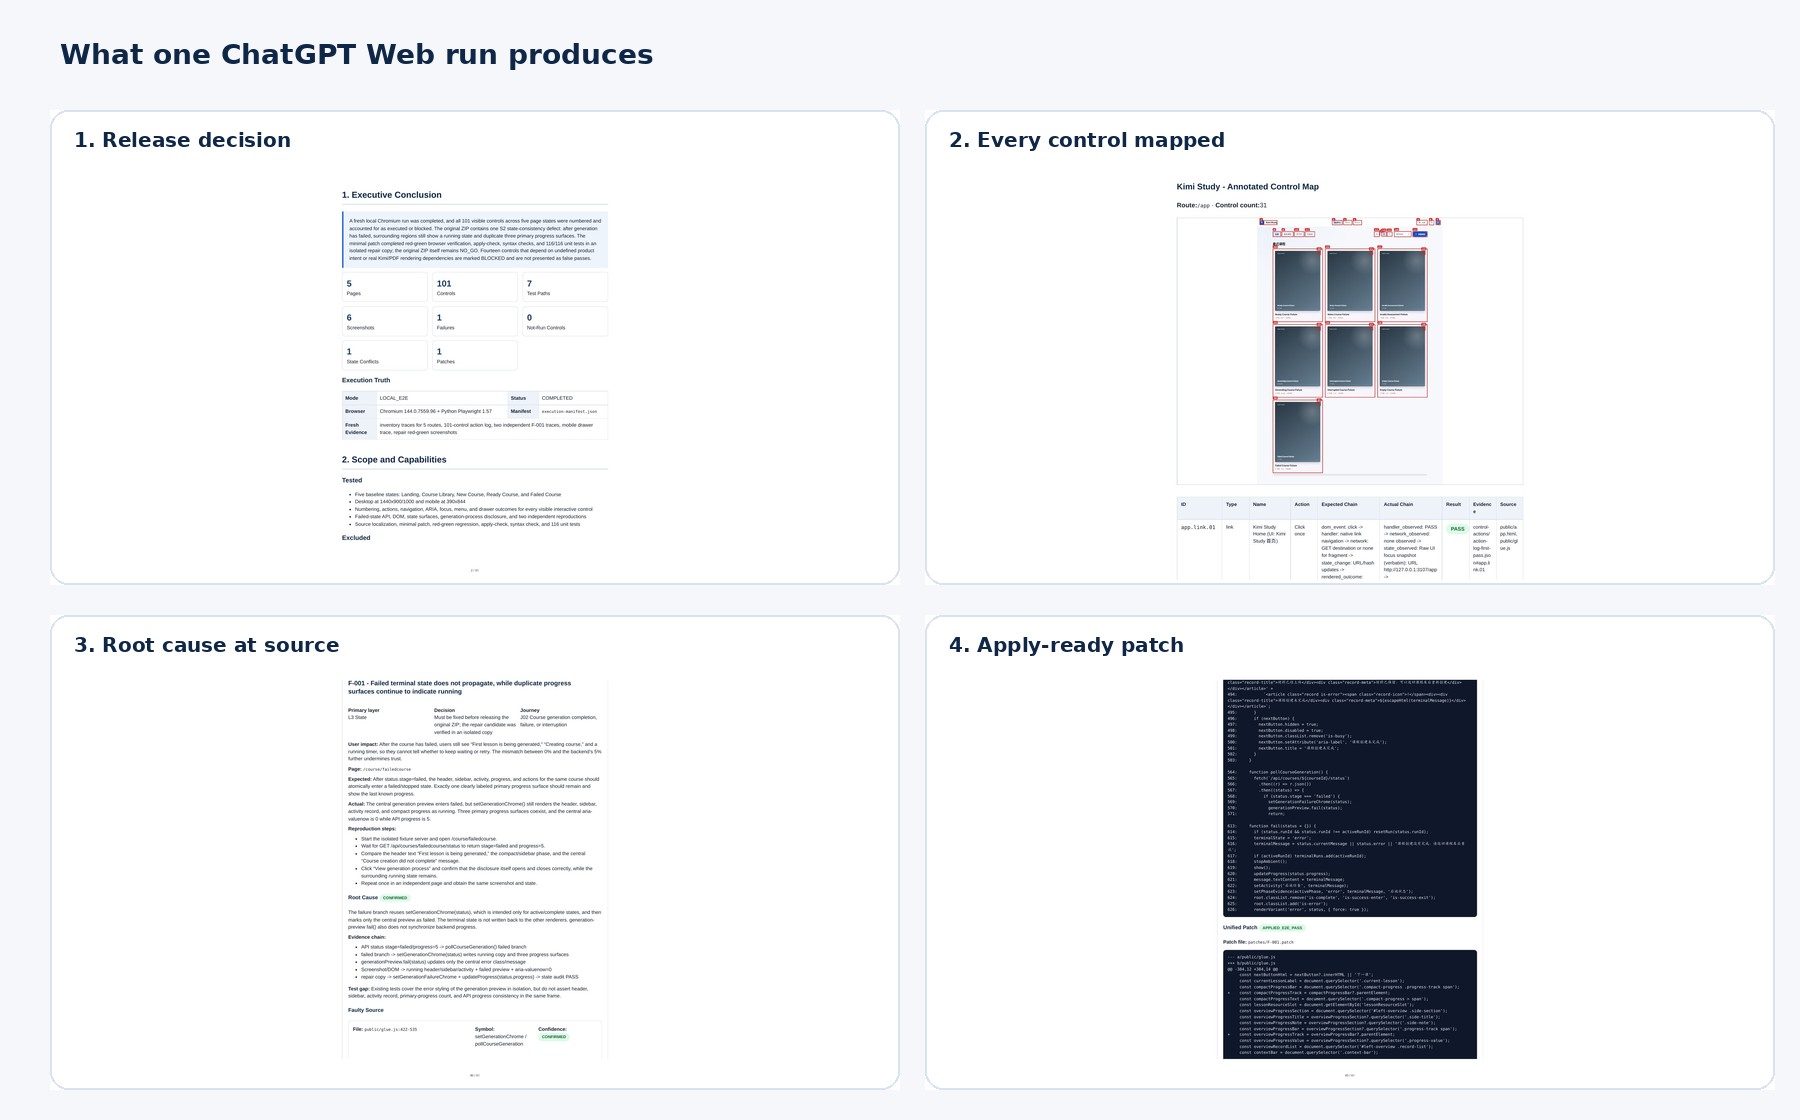Click the lower unified diff code block
This screenshot has width=1800, height=1120.
pos(1350,1004)
